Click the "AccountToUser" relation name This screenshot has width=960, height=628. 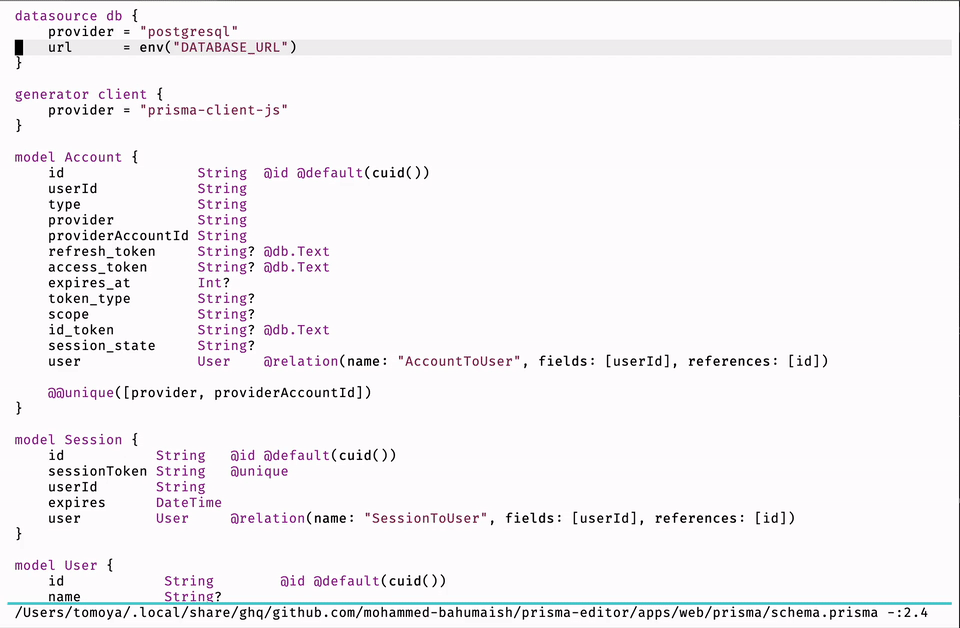pos(459,361)
